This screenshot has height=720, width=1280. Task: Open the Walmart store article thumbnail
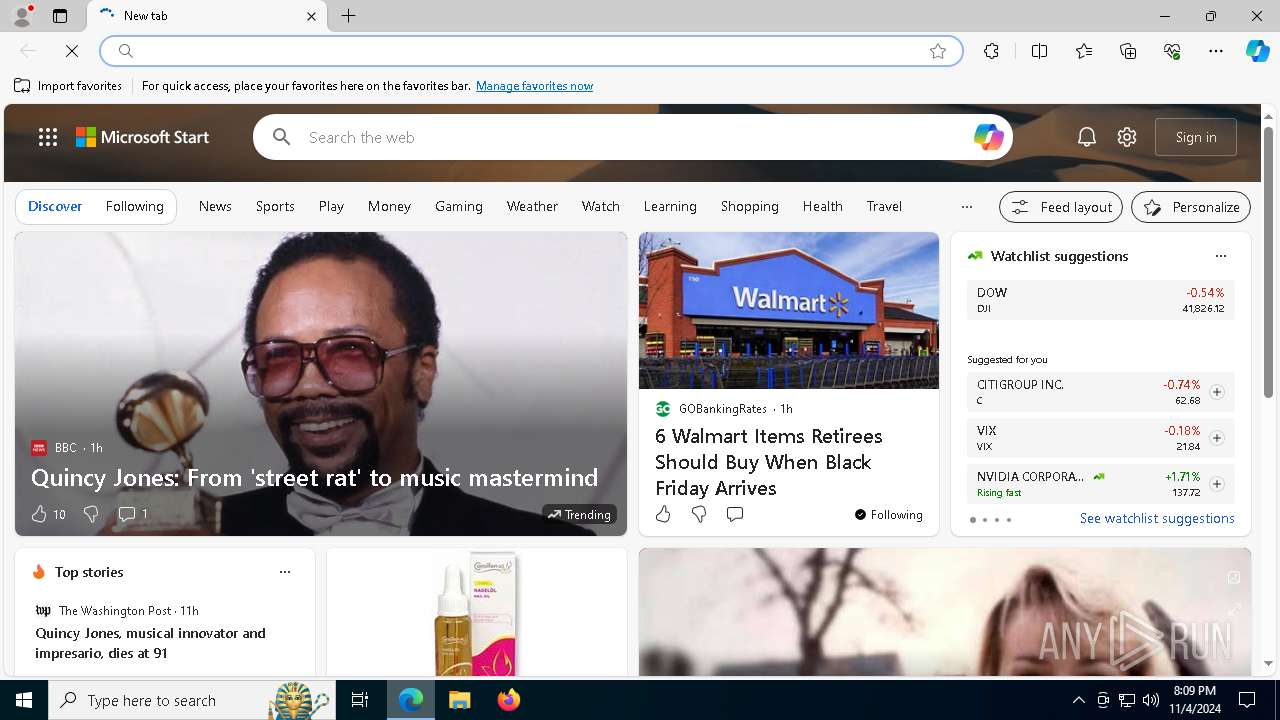click(789, 310)
